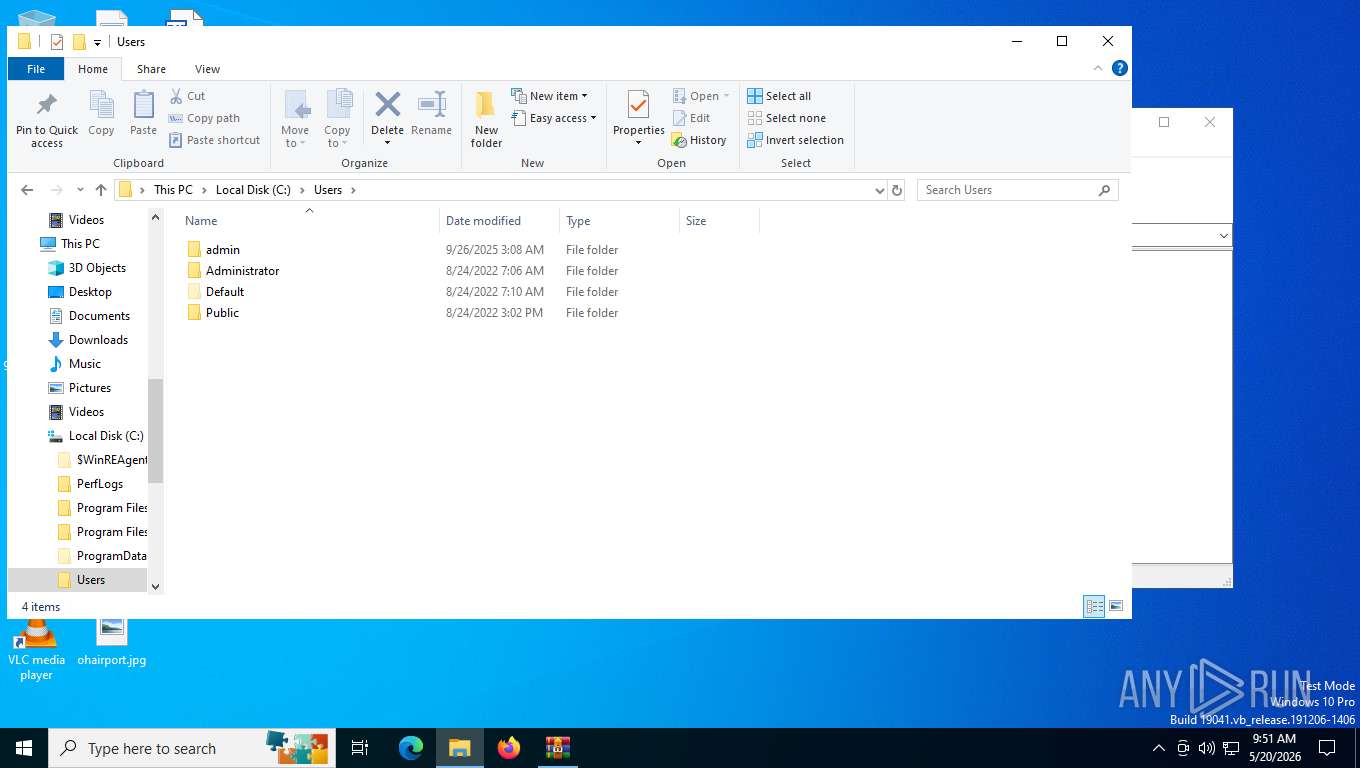Viewport: 1360px width, 768px height.
Task: Click the Paste ribbon icon
Action: (143, 104)
